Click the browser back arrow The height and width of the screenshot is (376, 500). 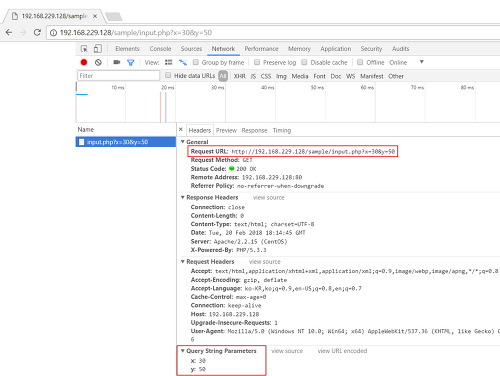(x=9, y=32)
